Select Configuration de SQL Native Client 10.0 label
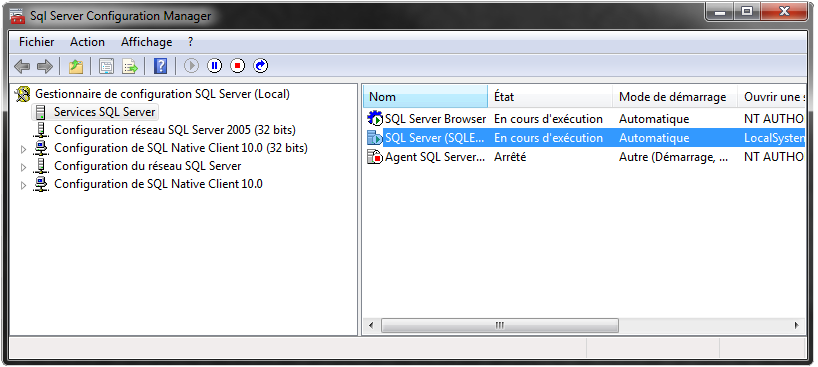This screenshot has height=367, width=818. (158, 184)
